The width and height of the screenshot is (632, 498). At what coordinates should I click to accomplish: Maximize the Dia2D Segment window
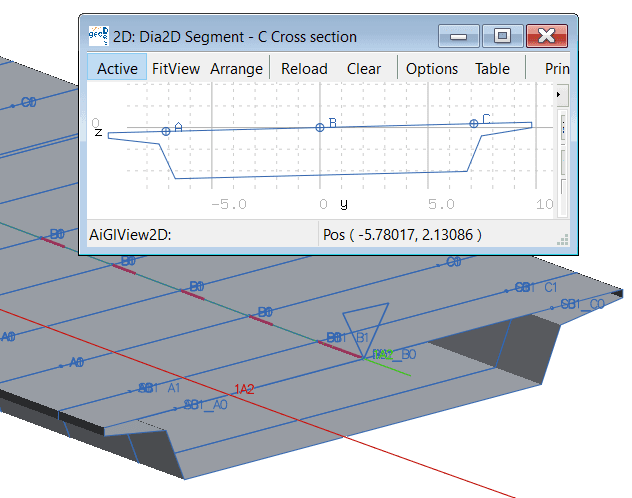point(502,37)
